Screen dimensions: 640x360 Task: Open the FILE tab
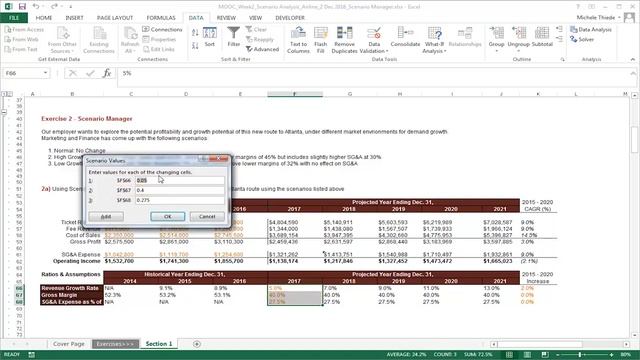14,18
